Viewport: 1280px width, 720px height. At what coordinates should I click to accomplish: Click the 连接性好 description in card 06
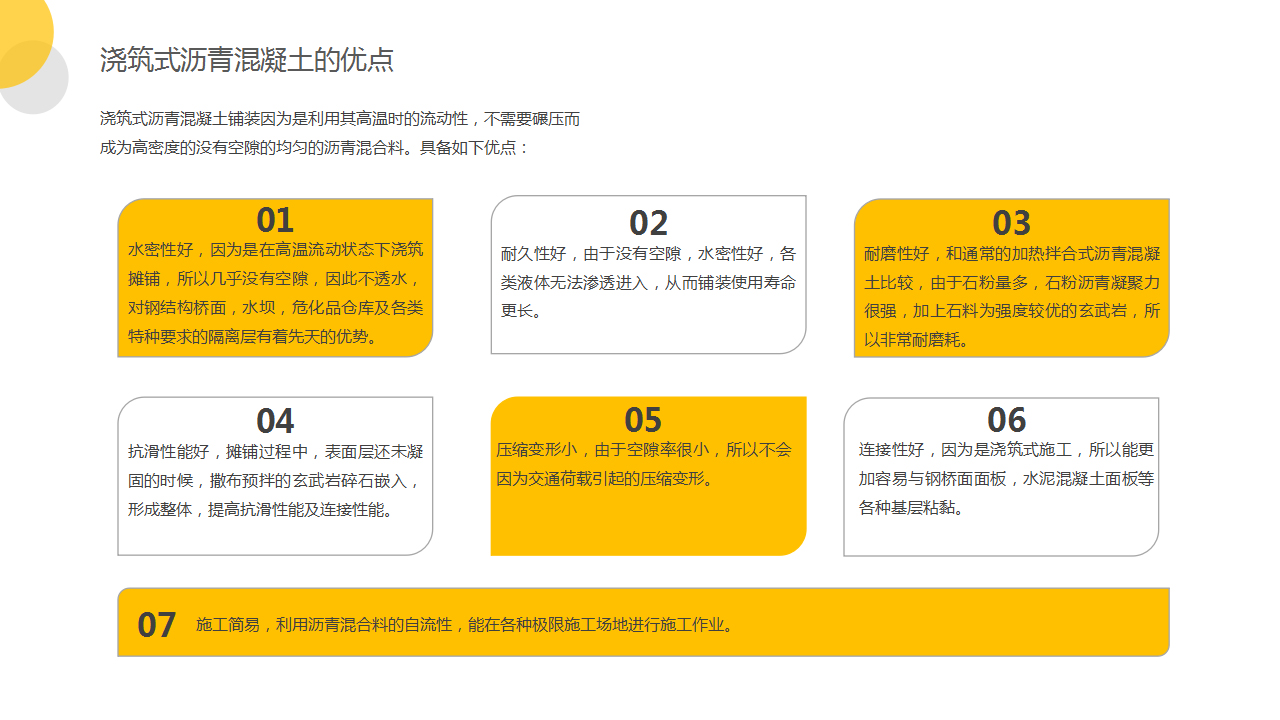1007,479
